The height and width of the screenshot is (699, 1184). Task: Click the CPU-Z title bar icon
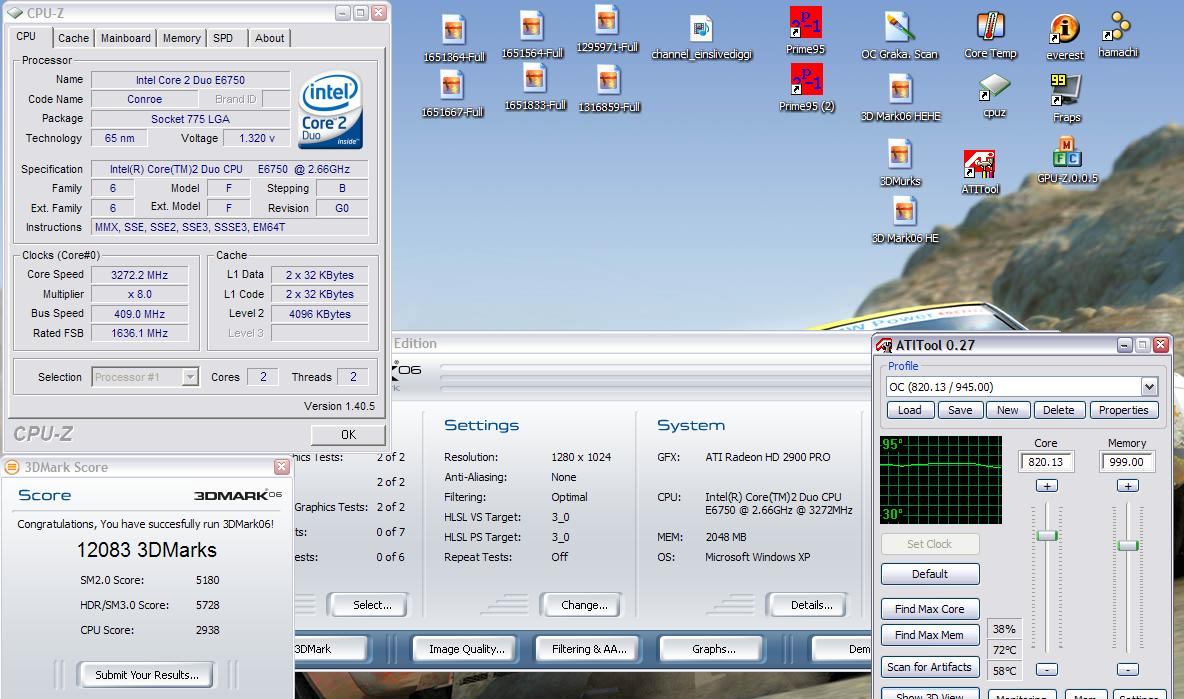coord(15,13)
